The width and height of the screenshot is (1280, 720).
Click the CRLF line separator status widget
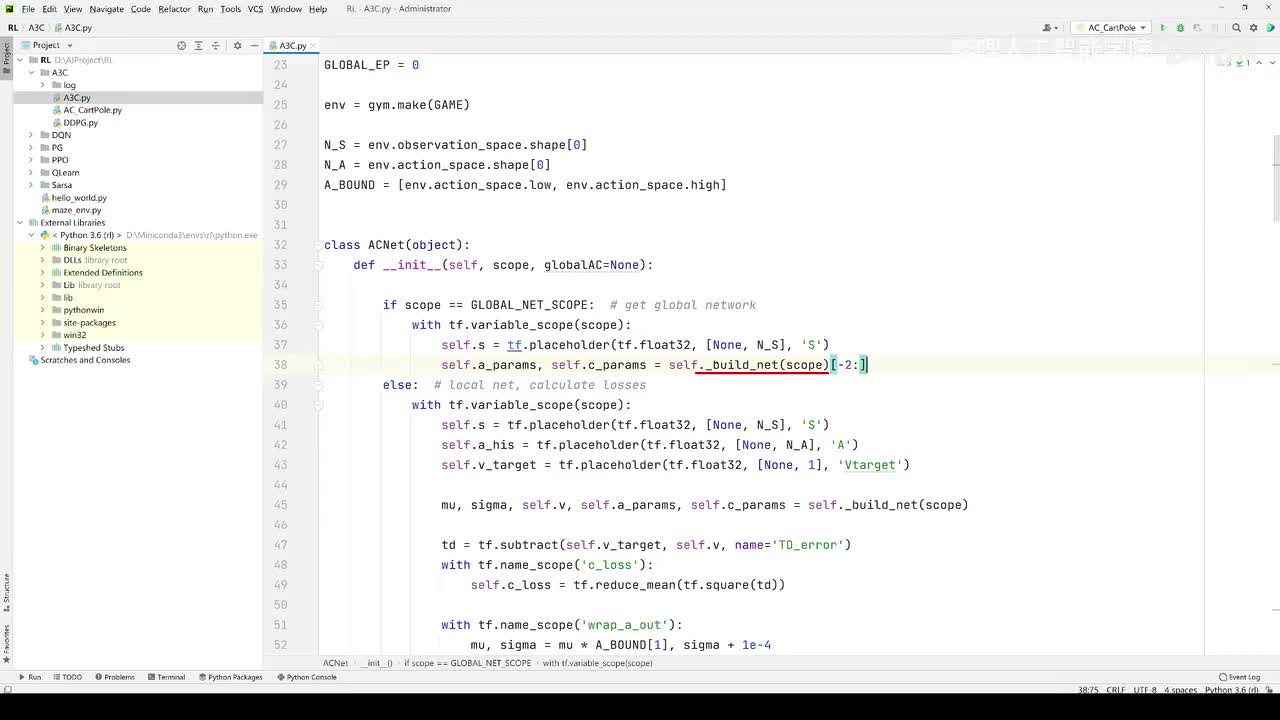[1116, 690]
